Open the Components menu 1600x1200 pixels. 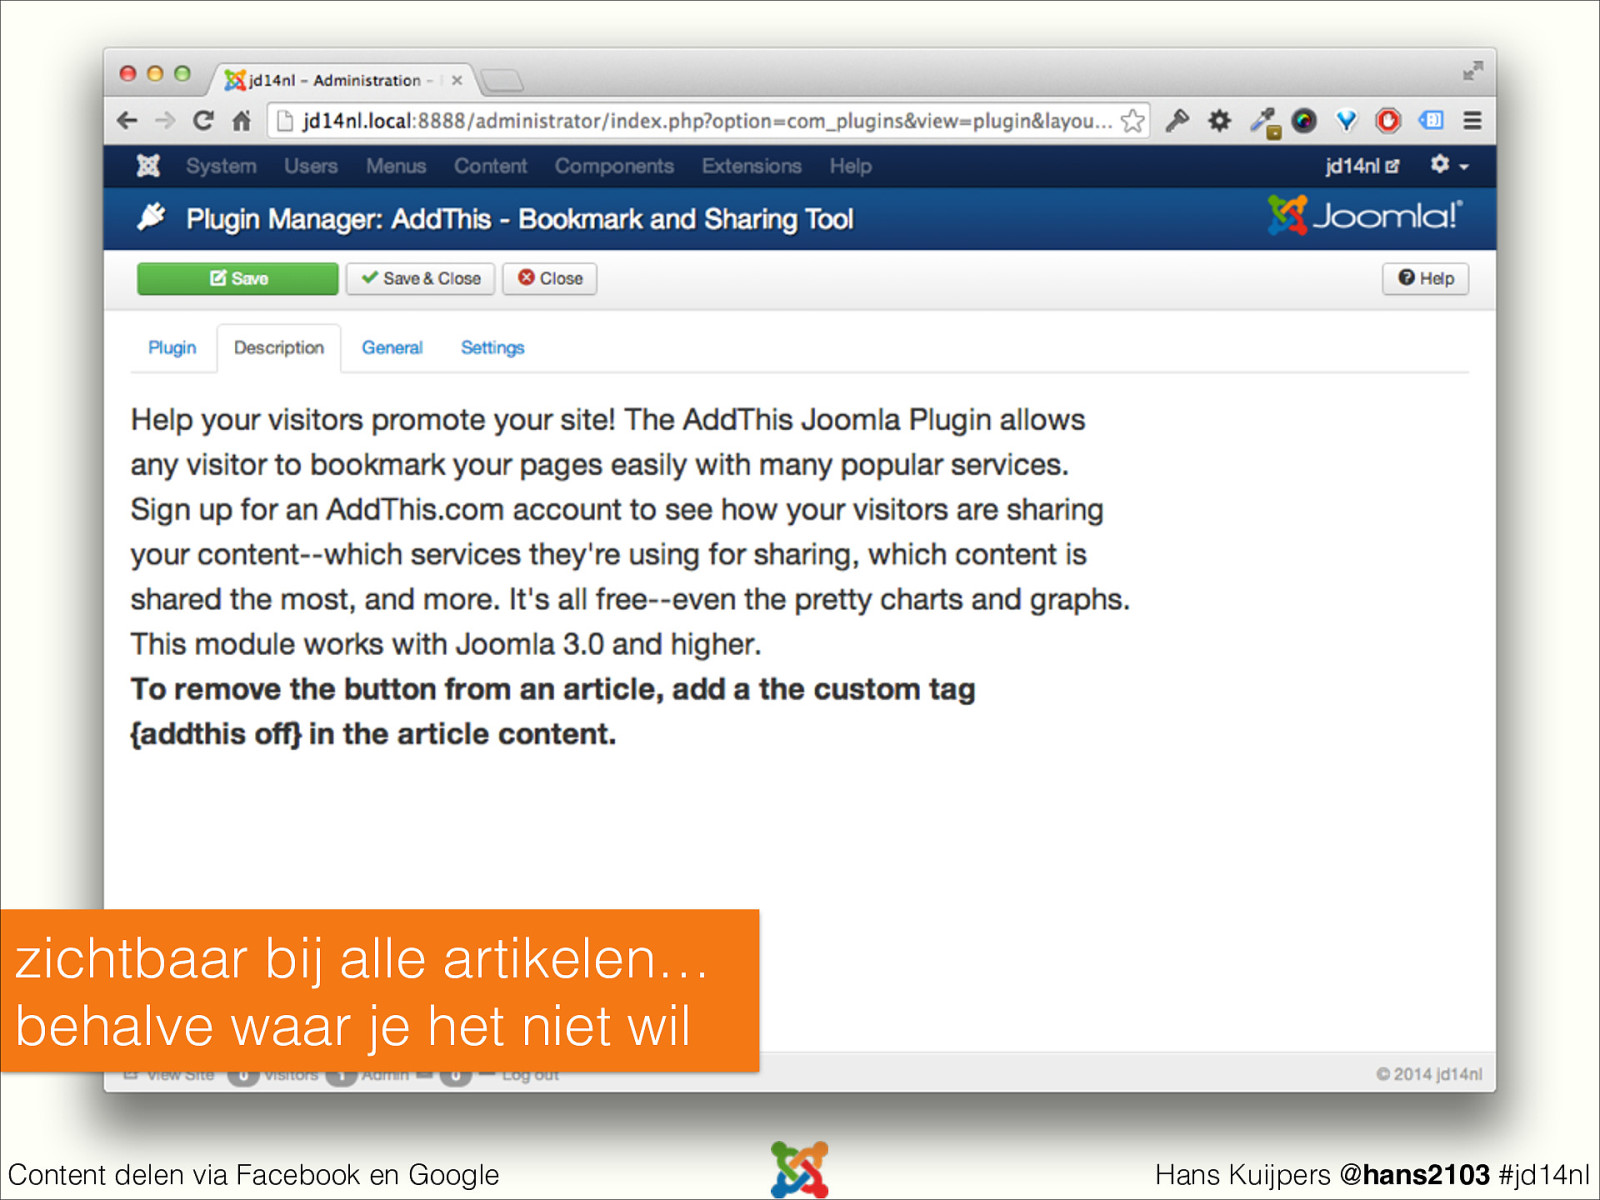pyautogui.click(x=614, y=166)
